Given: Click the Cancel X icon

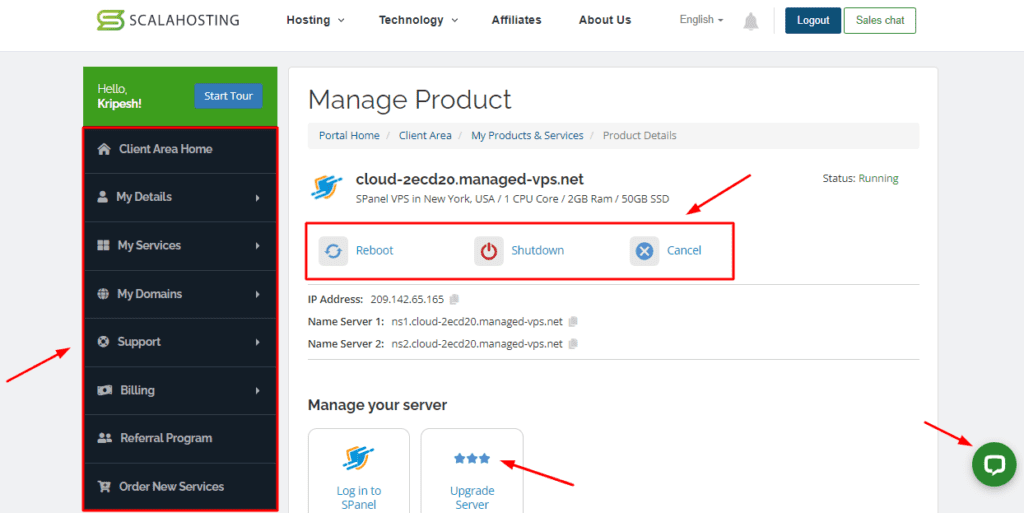Looking at the screenshot, I should (645, 250).
